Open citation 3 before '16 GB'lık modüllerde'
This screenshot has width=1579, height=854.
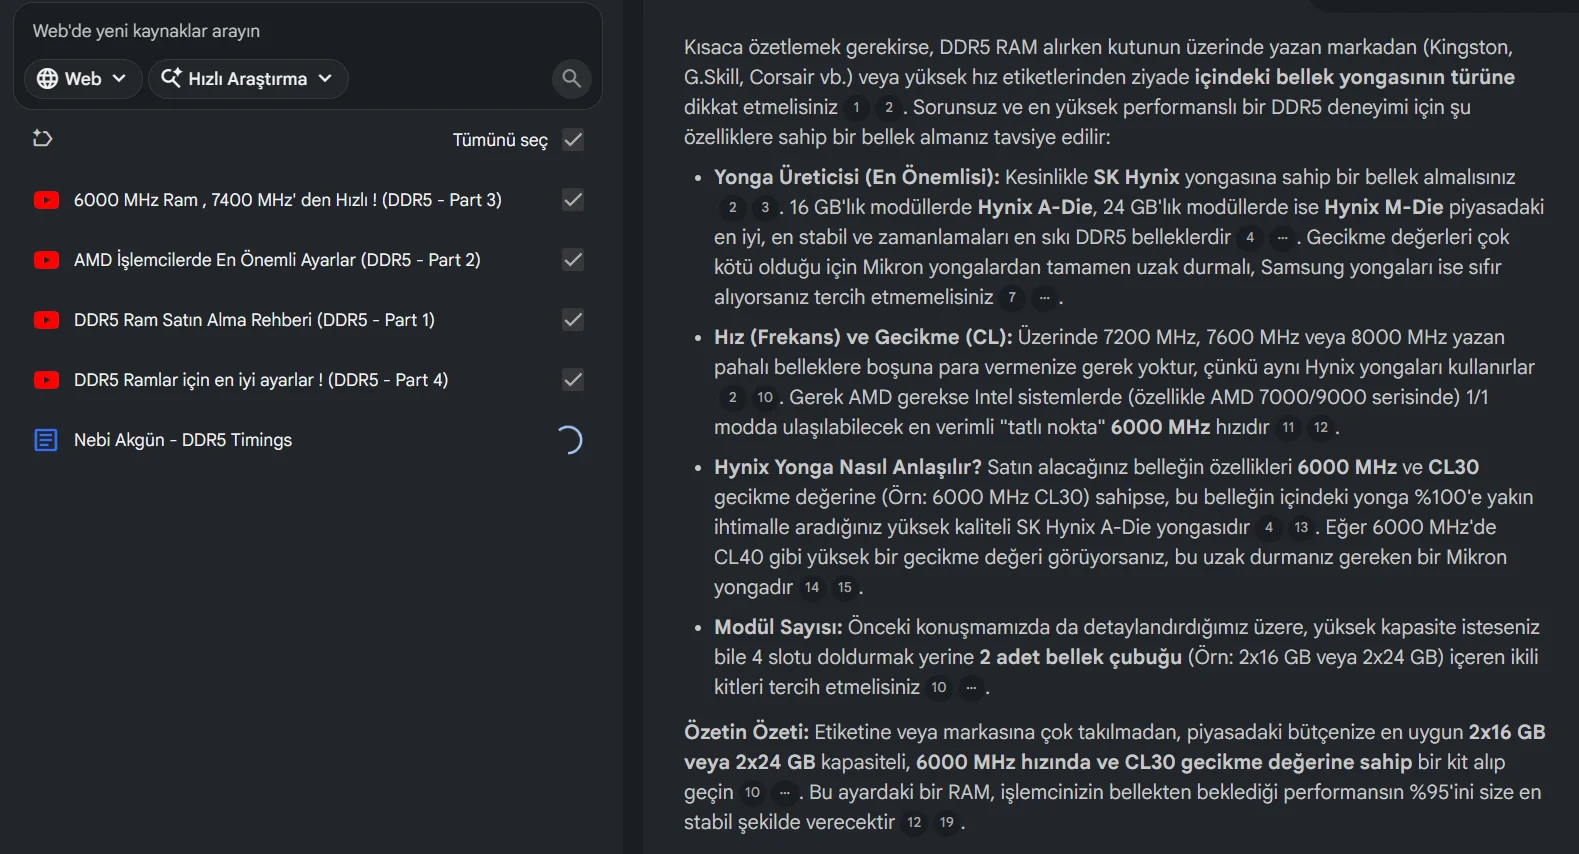click(765, 208)
